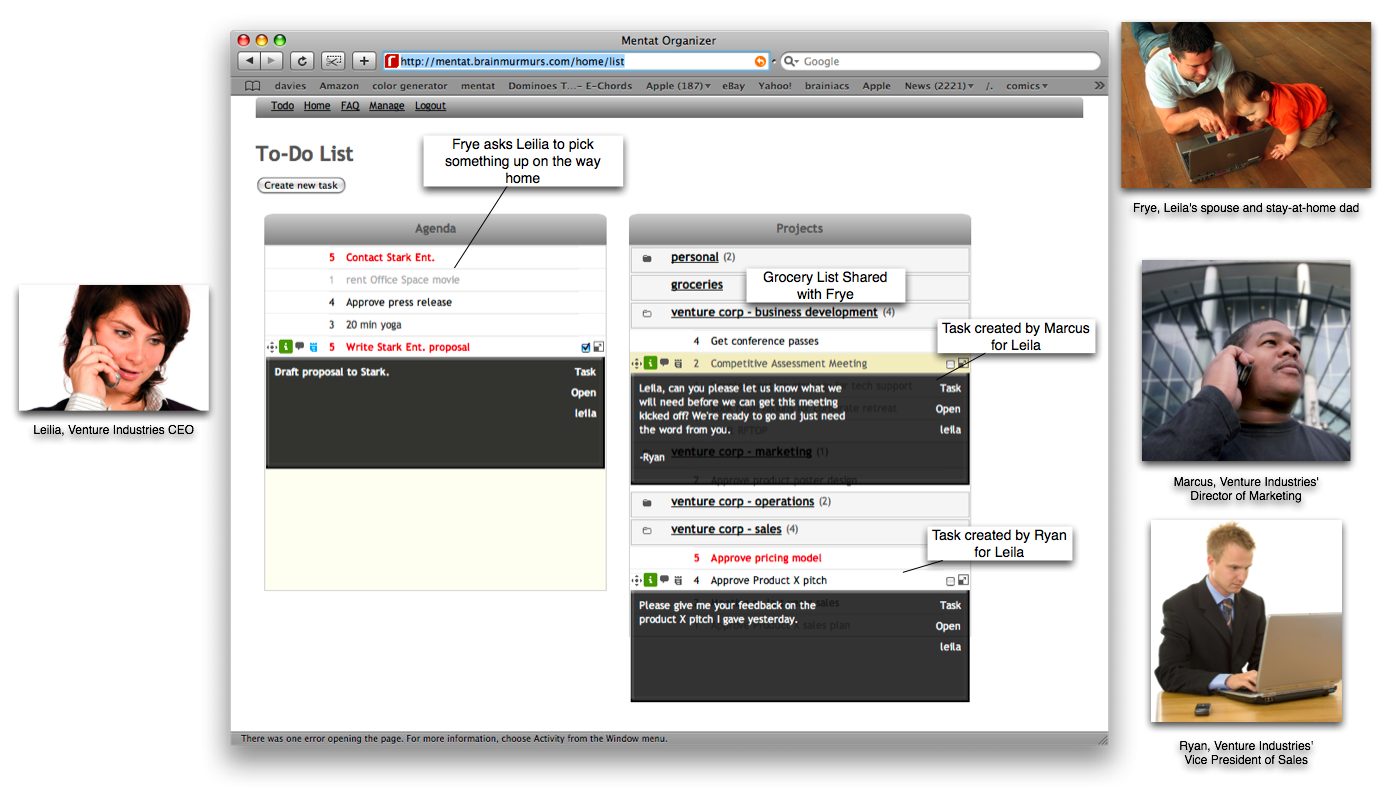This screenshot has width=1391, height=803.
Task: Open the personal project link
Action: [695, 258]
